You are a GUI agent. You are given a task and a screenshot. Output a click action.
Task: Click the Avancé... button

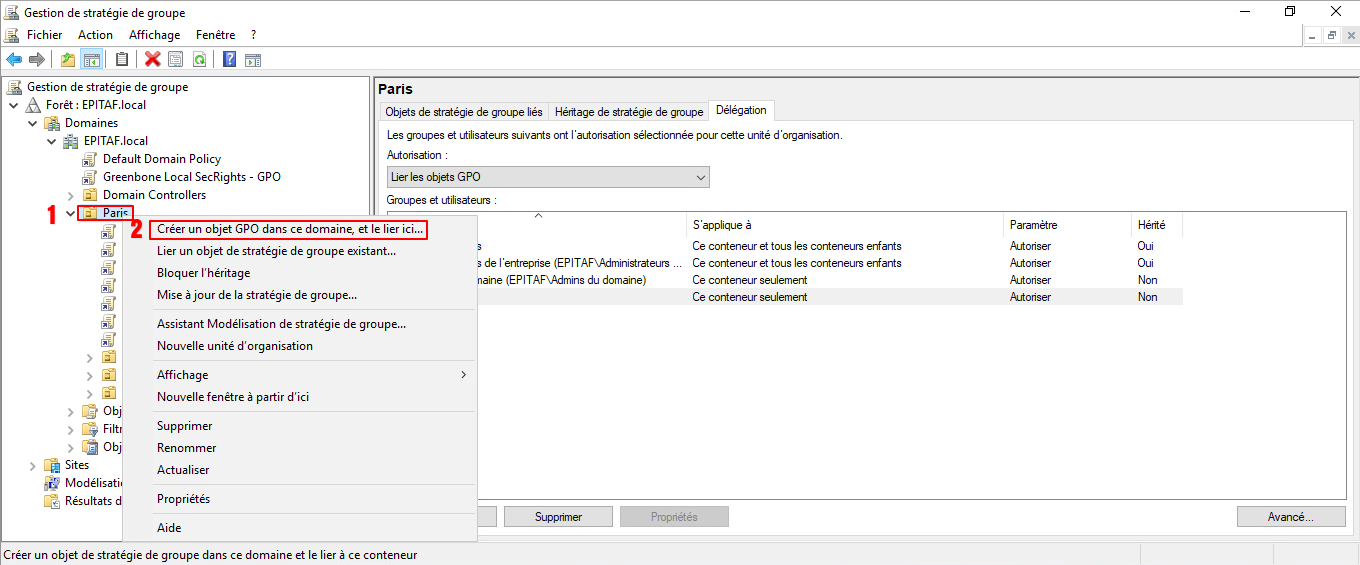pos(1290,517)
